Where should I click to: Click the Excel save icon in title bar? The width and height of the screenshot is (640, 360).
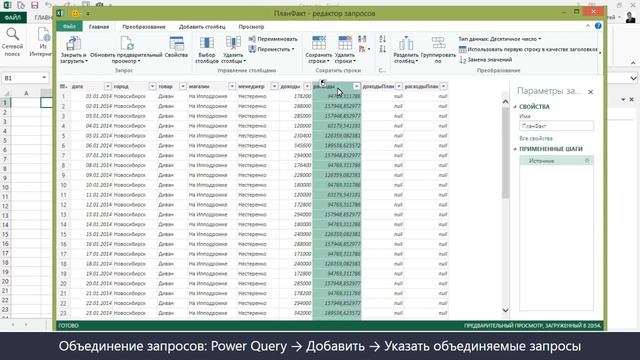tap(35, 5)
